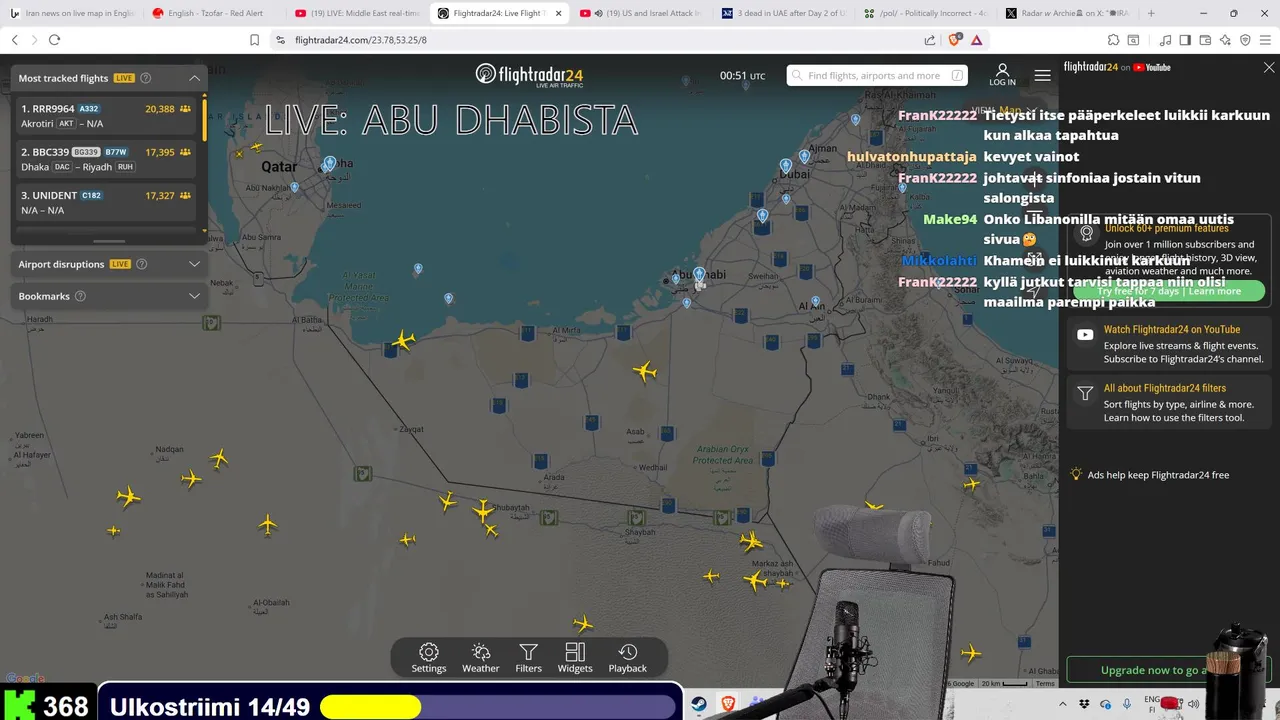Viewport: 1280px width, 720px height.
Task: Click help icon next to Airport disruptions
Action: 142,264
